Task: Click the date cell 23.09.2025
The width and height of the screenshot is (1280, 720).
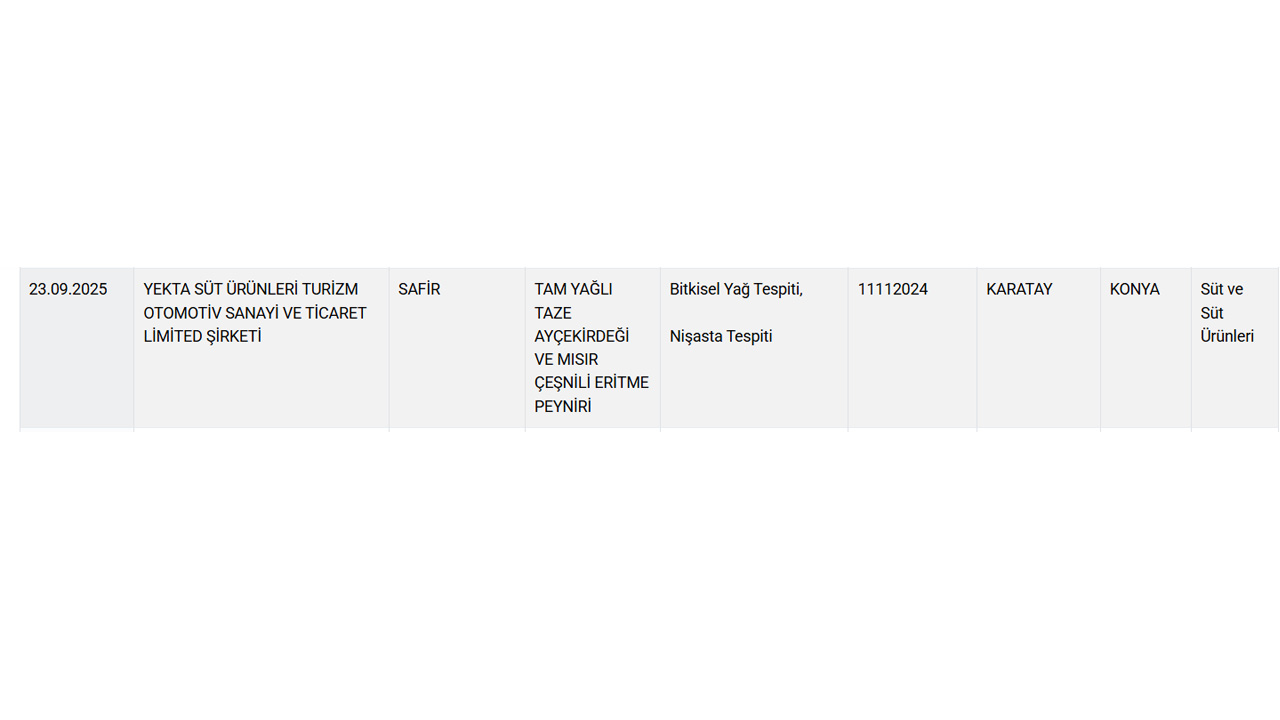Action: point(68,289)
